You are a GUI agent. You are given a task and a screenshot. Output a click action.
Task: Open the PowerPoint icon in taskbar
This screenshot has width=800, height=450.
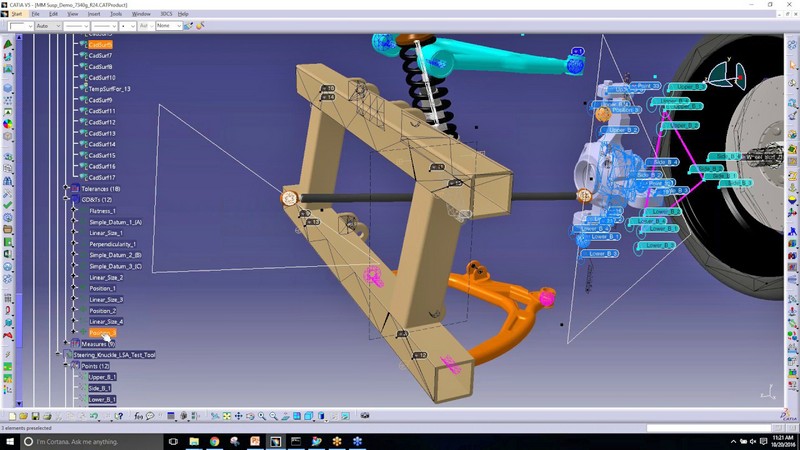point(255,441)
